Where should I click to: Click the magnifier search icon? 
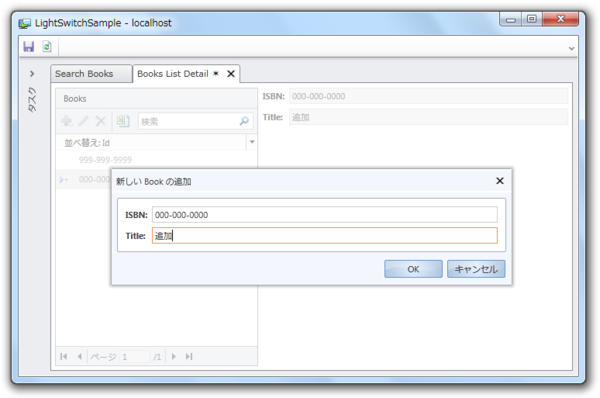point(244,121)
